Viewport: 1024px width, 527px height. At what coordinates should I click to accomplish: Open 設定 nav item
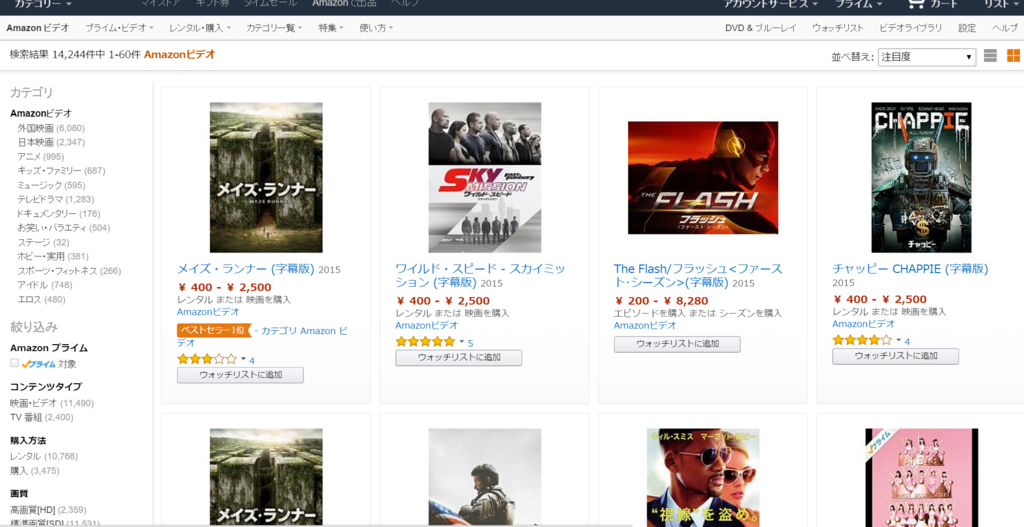pyautogui.click(x=967, y=28)
